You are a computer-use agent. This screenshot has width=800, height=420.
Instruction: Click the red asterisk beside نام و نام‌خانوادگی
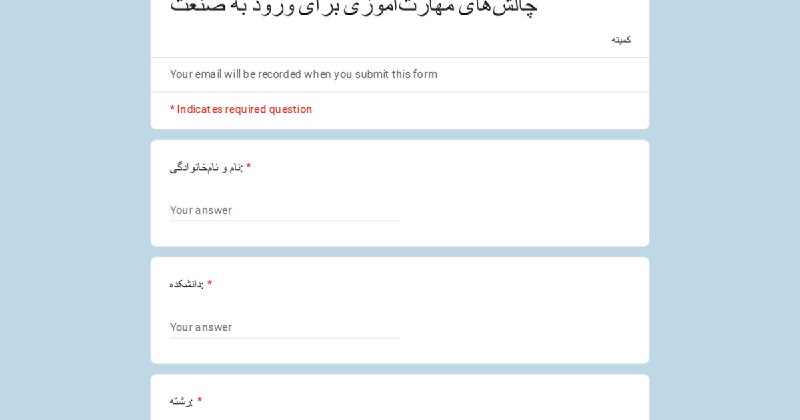tap(249, 167)
